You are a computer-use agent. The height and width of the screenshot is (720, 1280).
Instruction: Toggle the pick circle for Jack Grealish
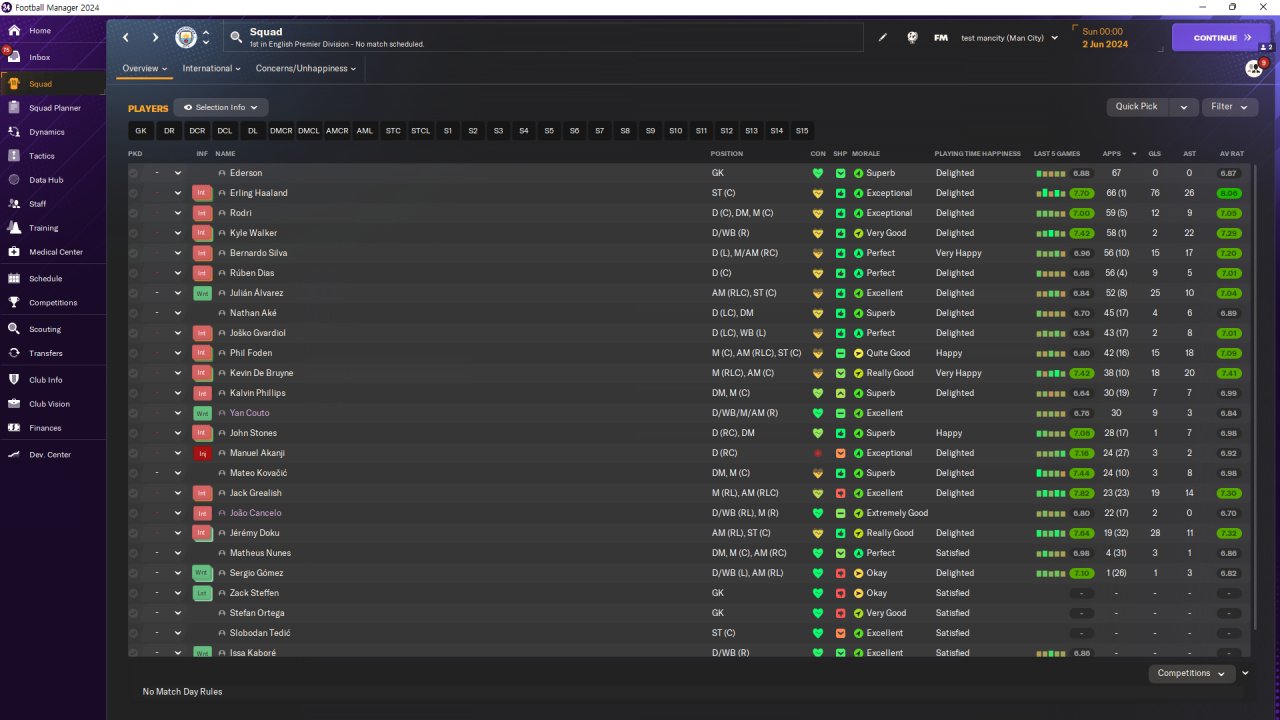tap(134, 493)
